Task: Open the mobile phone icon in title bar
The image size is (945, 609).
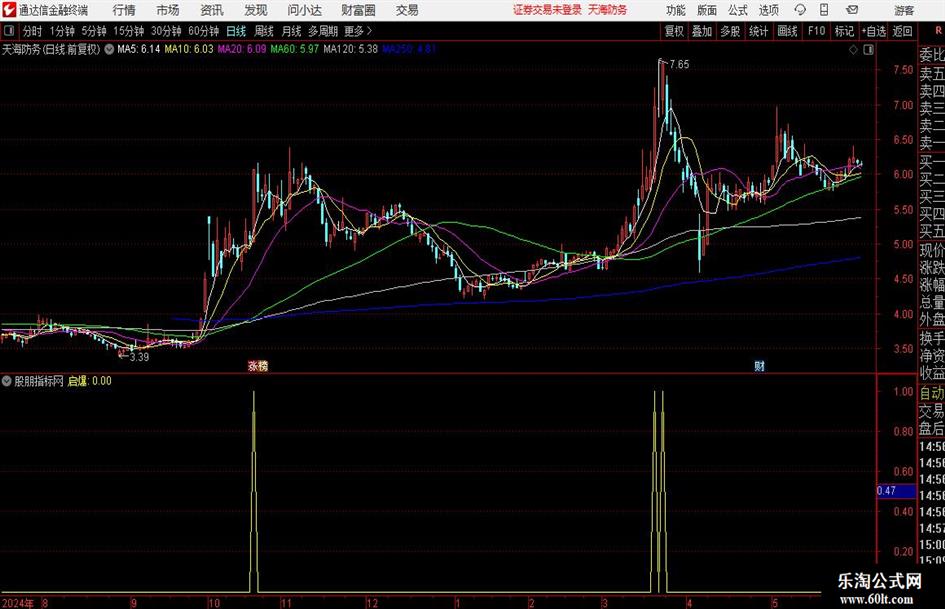Action: coord(824,10)
